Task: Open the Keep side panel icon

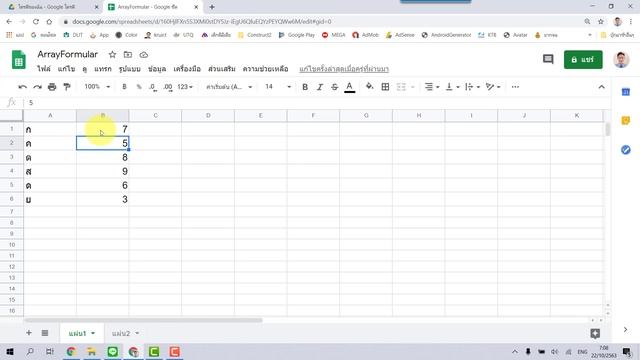Action: point(625,120)
